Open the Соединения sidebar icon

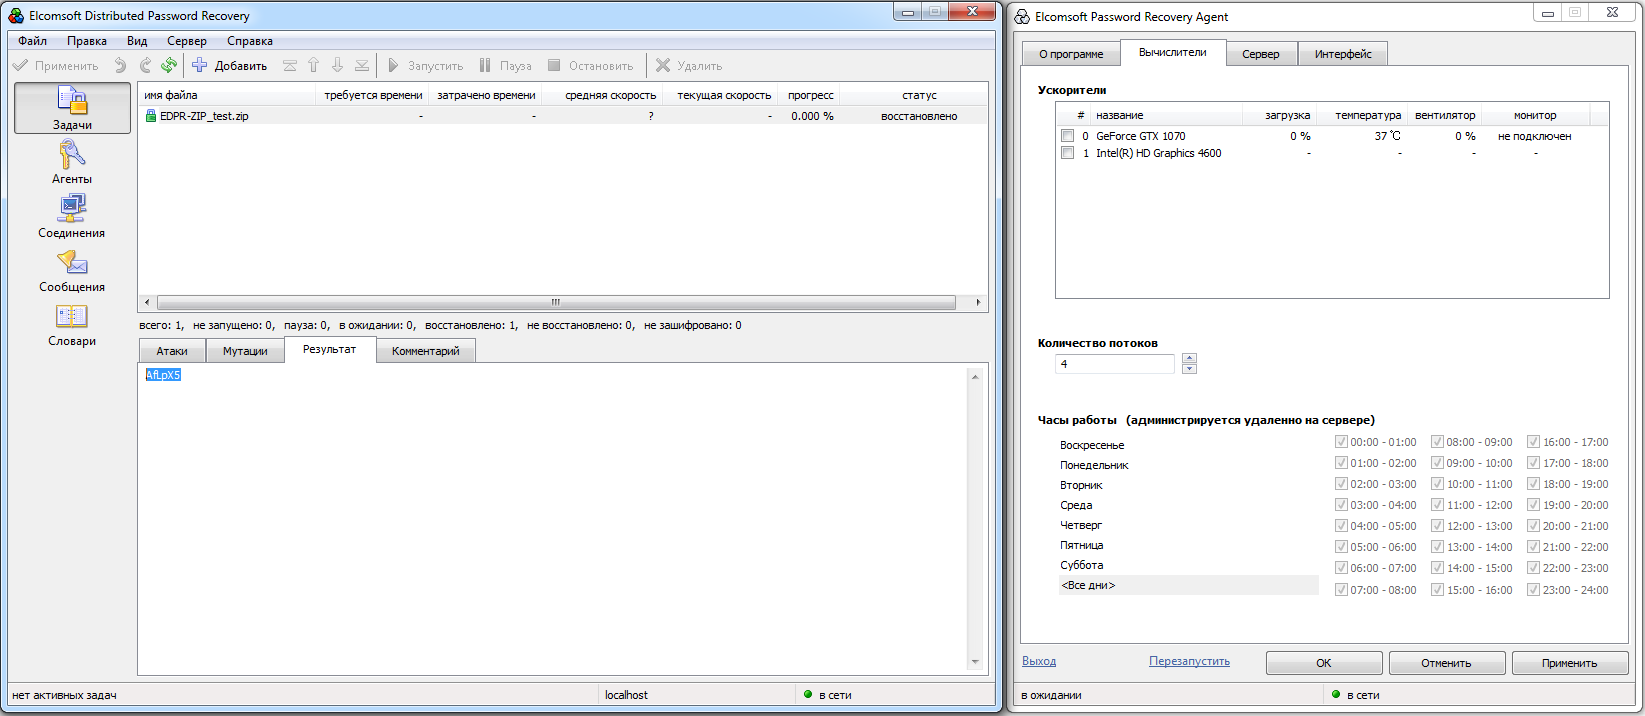coord(72,208)
